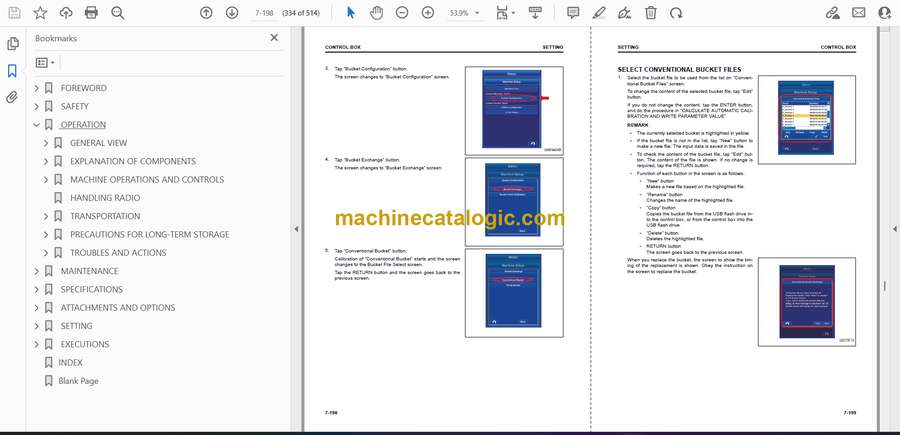Click the SELECT CONVENTIONAL BUCKET FILES heading

tap(679, 69)
